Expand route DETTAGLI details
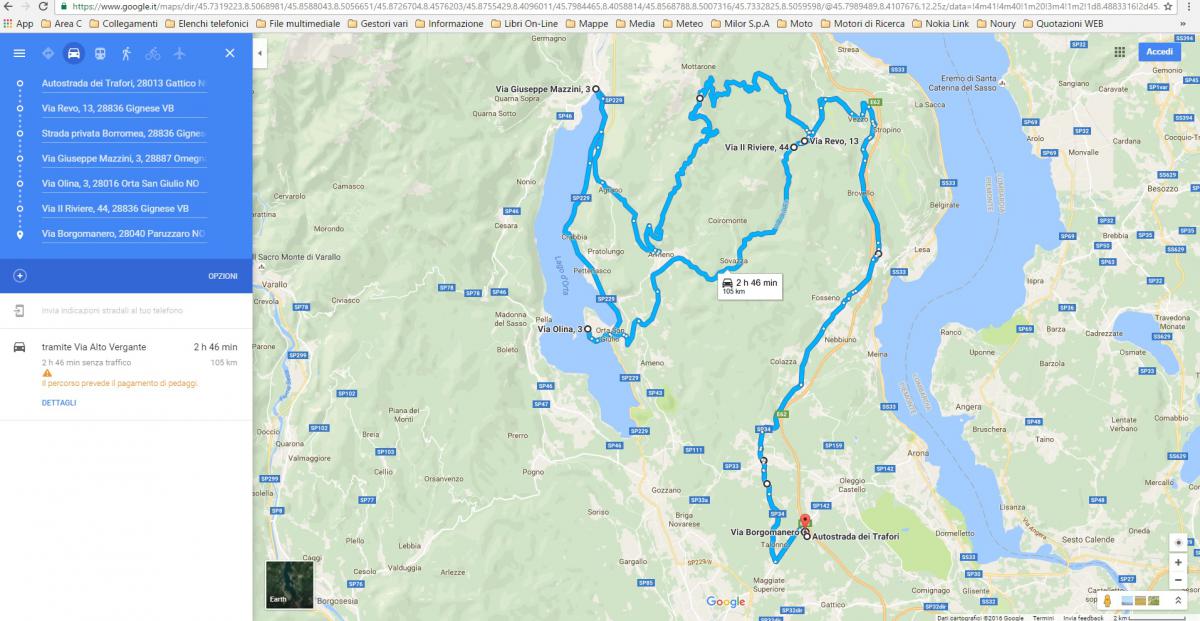This screenshot has height=621, width=1200. [59, 403]
